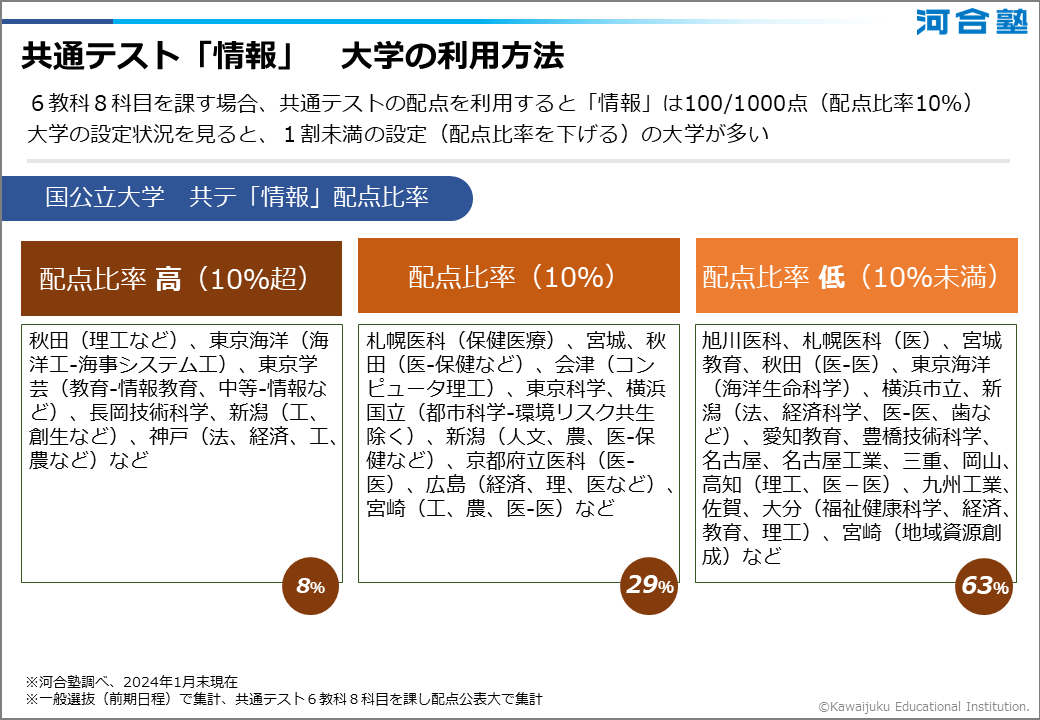The image size is (1040, 720).
Task: Click the footnote ※河合塾調べ、2024年1月末現在
Action: click(x=131, y=682)
